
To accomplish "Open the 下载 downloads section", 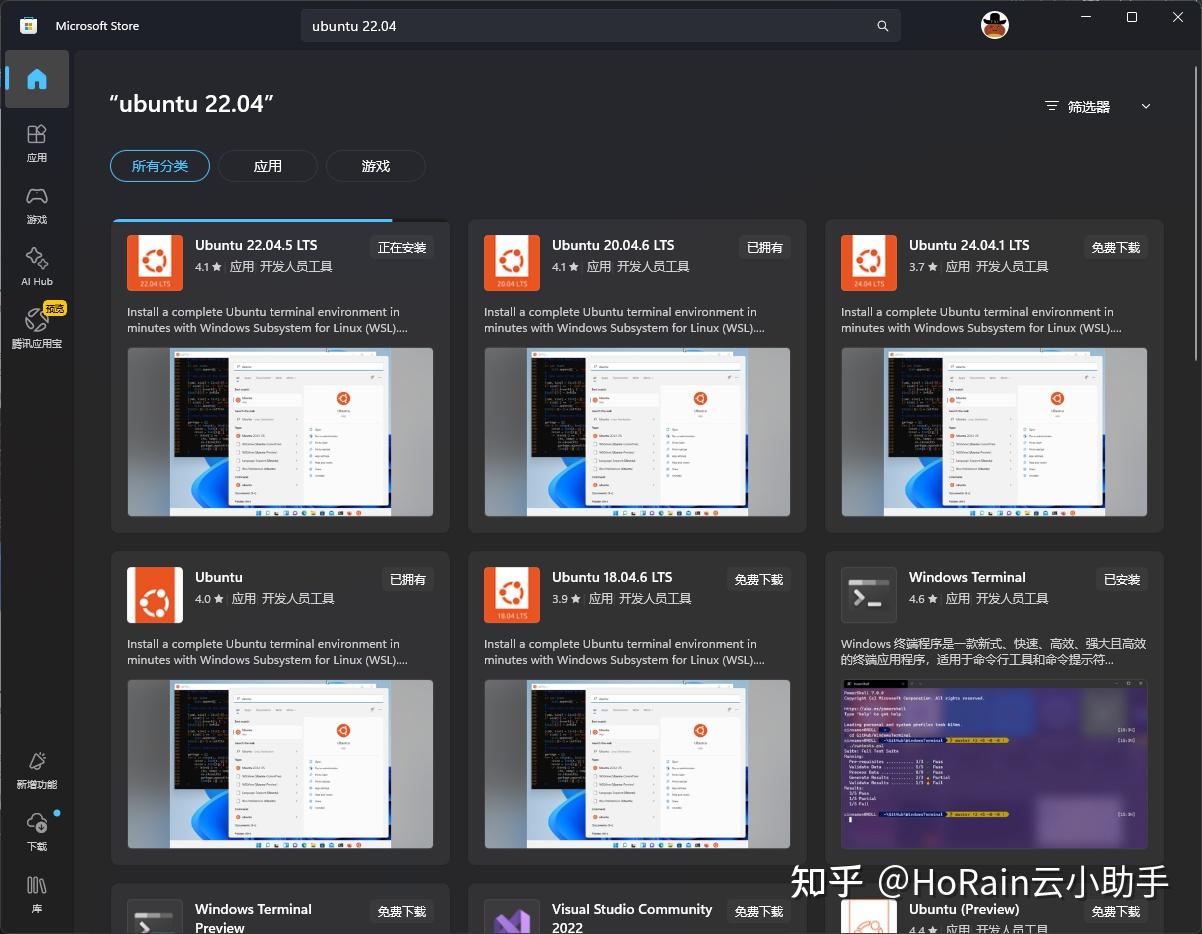I will tap(36, 831).
